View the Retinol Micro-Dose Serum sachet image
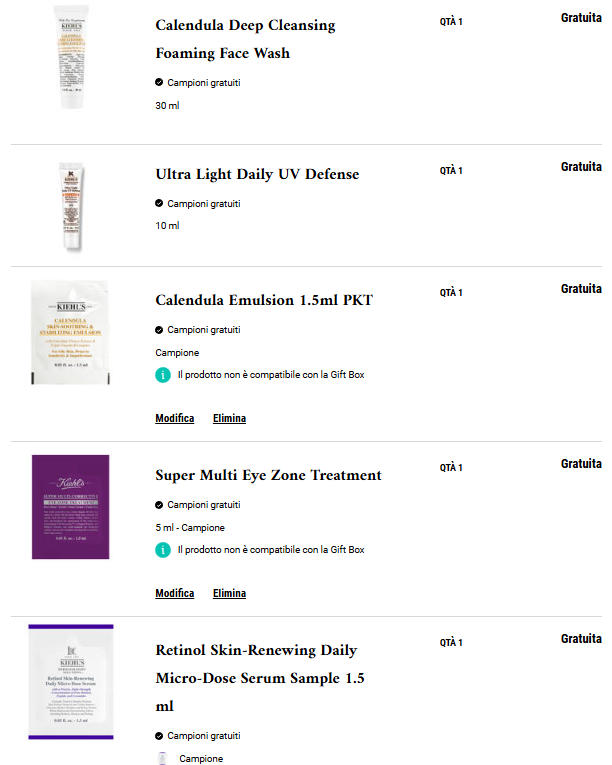Viewport: 612px width, 765px height. point(71,682)
